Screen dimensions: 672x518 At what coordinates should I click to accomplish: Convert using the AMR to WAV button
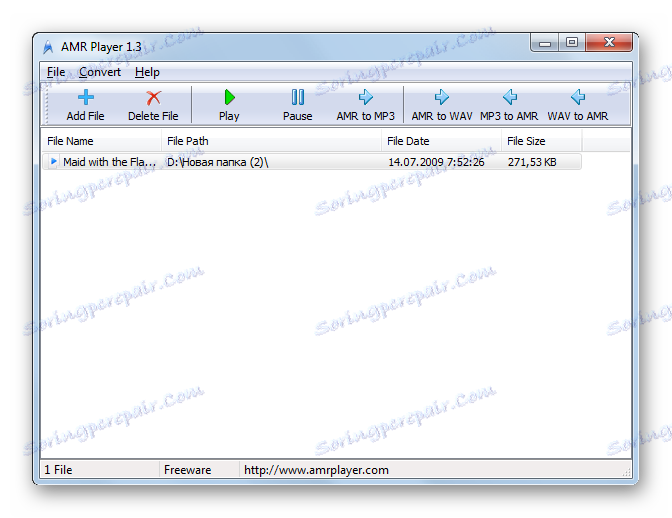pyautogui.click(x=442, y=105)
